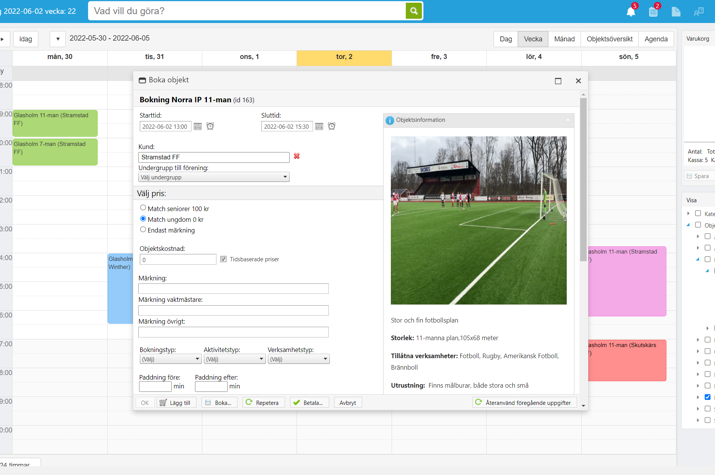Maximize the Boka objekt dialog
Image resolution: width=715 pixels, height=475 pixels.
pos(558,81)
